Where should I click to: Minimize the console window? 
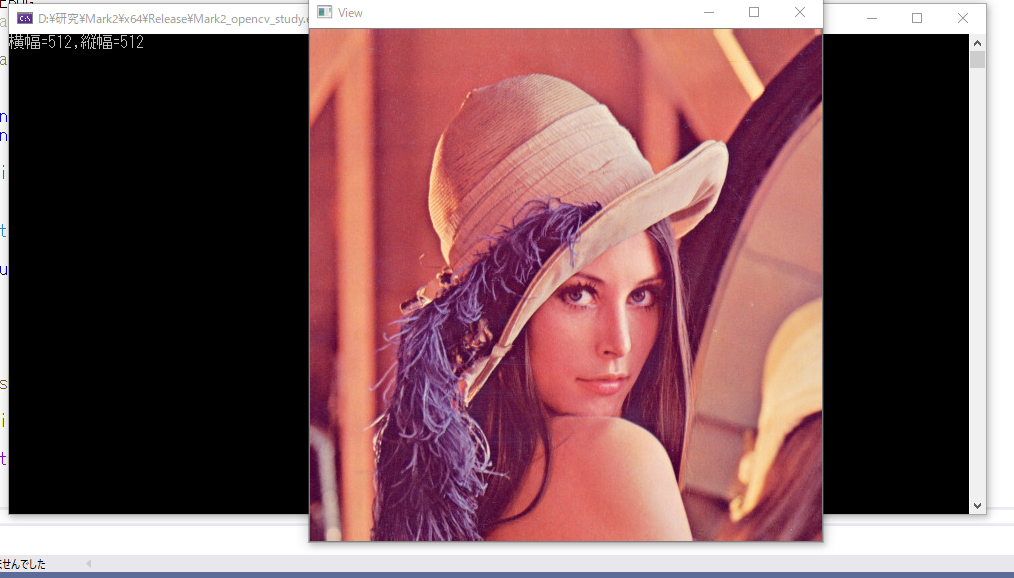(872, 18)
